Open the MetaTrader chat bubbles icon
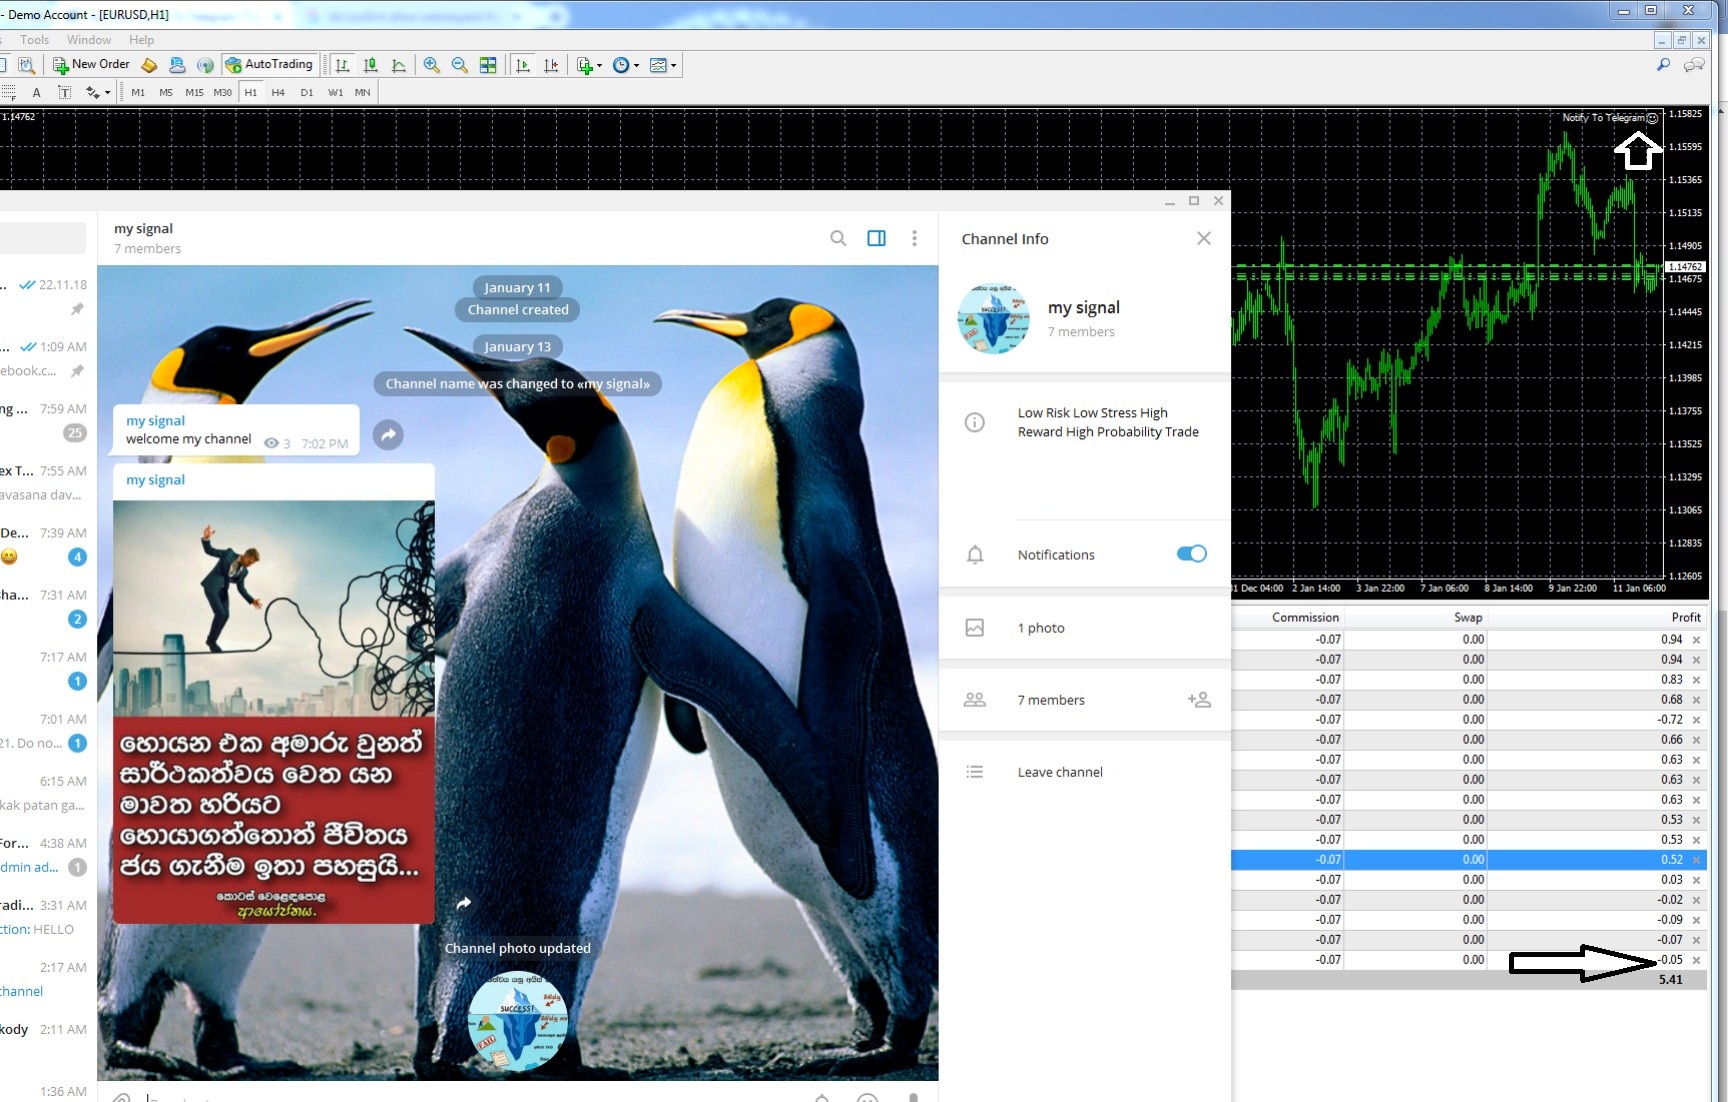Image resolution: width=1728 pixels, height=1102 pixels. click(1694, 65)
